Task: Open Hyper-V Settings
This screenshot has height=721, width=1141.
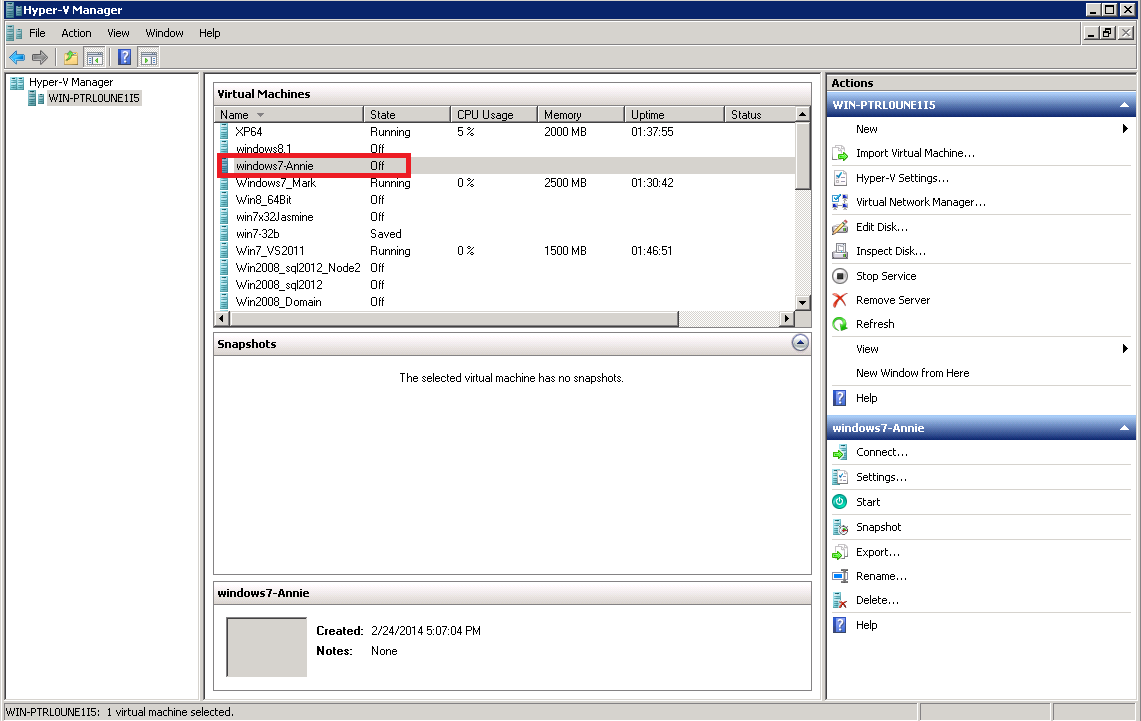Action: (902, 178)
